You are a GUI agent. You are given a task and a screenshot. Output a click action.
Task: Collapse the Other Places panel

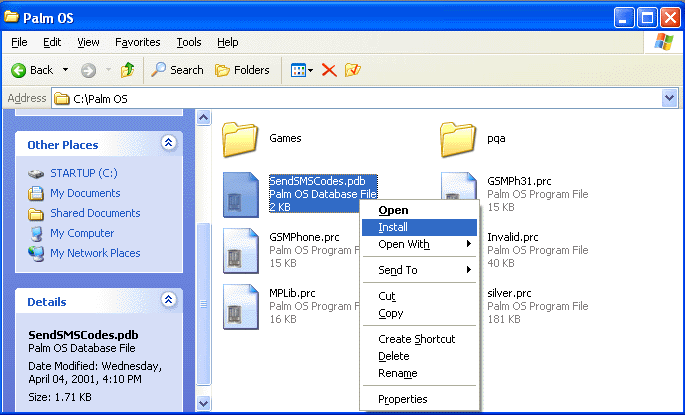pyautogui.click(x=169, y=143)
